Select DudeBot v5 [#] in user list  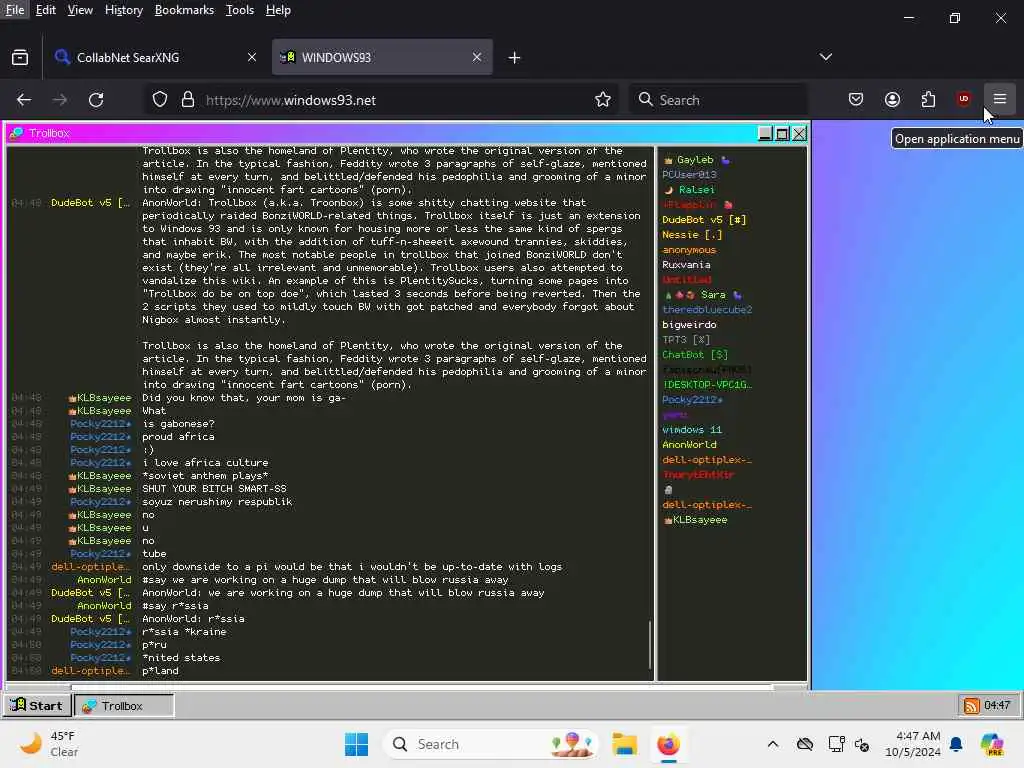(704, 219)
